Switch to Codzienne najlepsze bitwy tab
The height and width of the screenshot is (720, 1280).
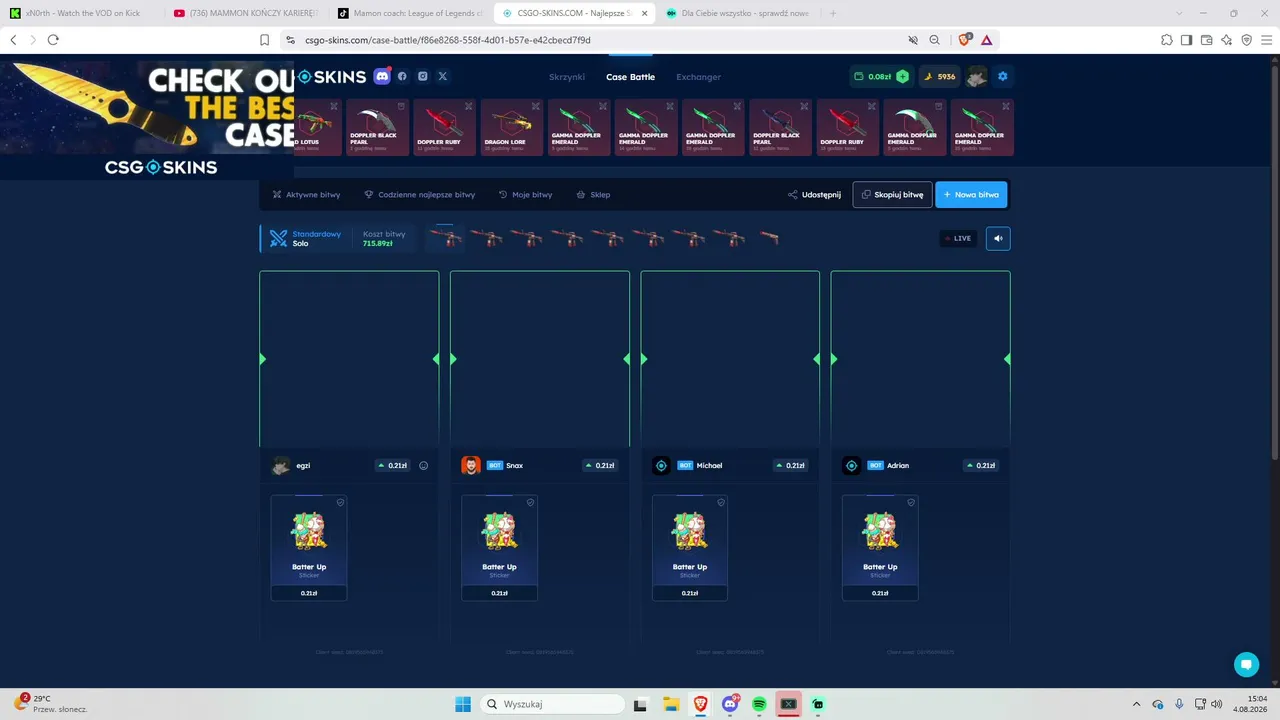click(x=420, y=195)
